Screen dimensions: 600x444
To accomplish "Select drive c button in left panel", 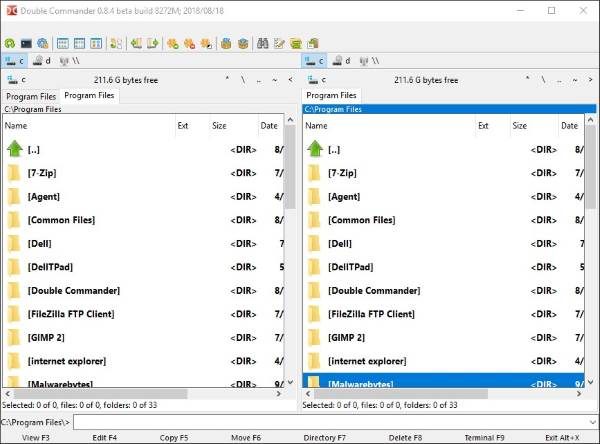I will [15, 61].
